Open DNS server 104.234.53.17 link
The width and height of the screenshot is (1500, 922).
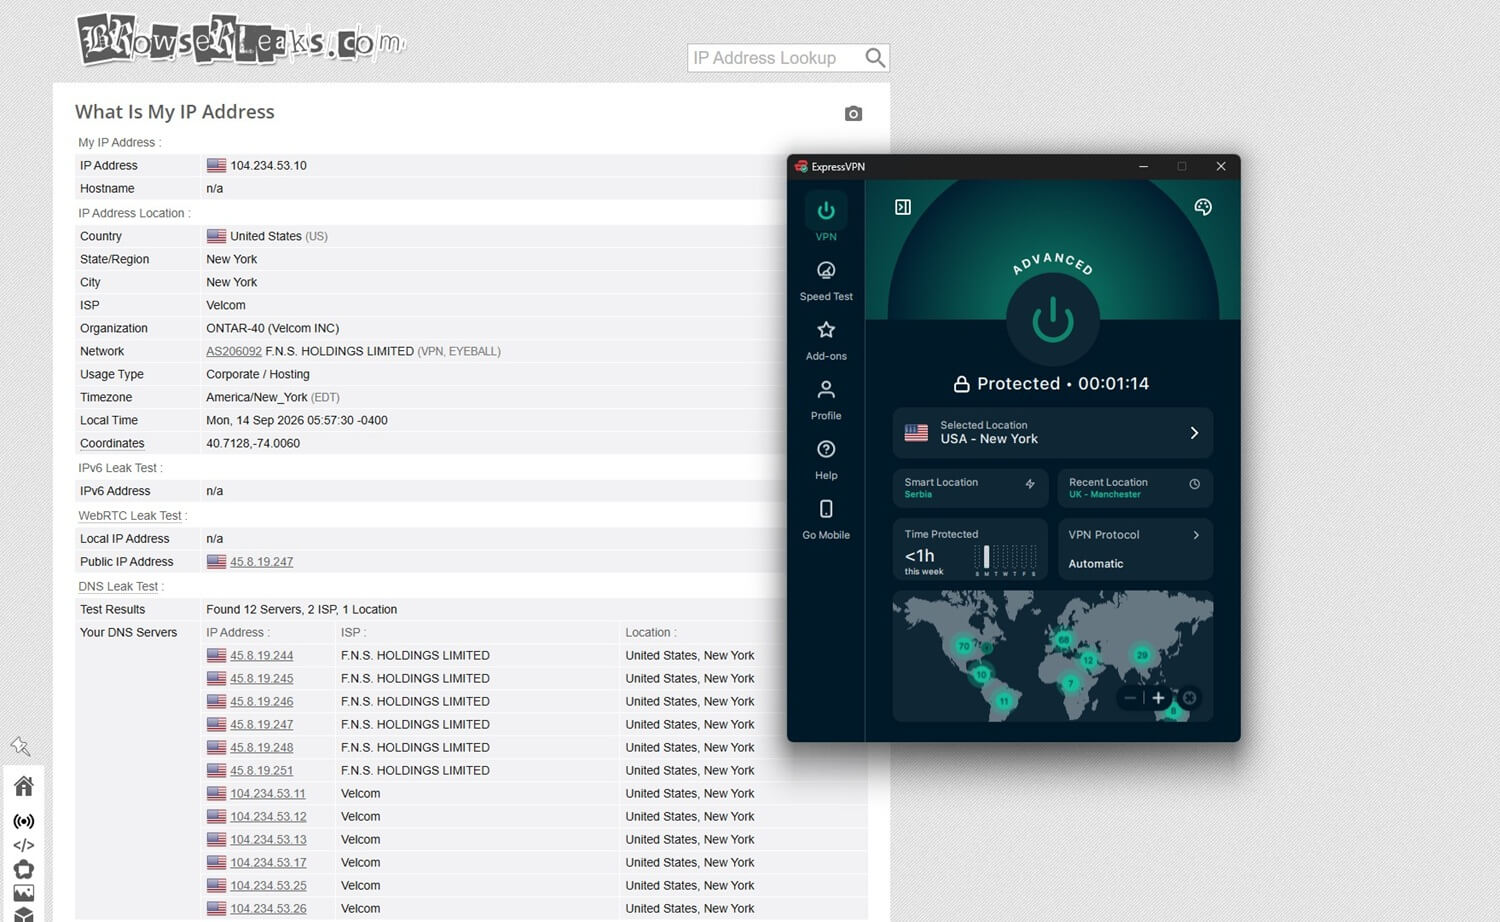pyautogui.click(x=268, y=863)
